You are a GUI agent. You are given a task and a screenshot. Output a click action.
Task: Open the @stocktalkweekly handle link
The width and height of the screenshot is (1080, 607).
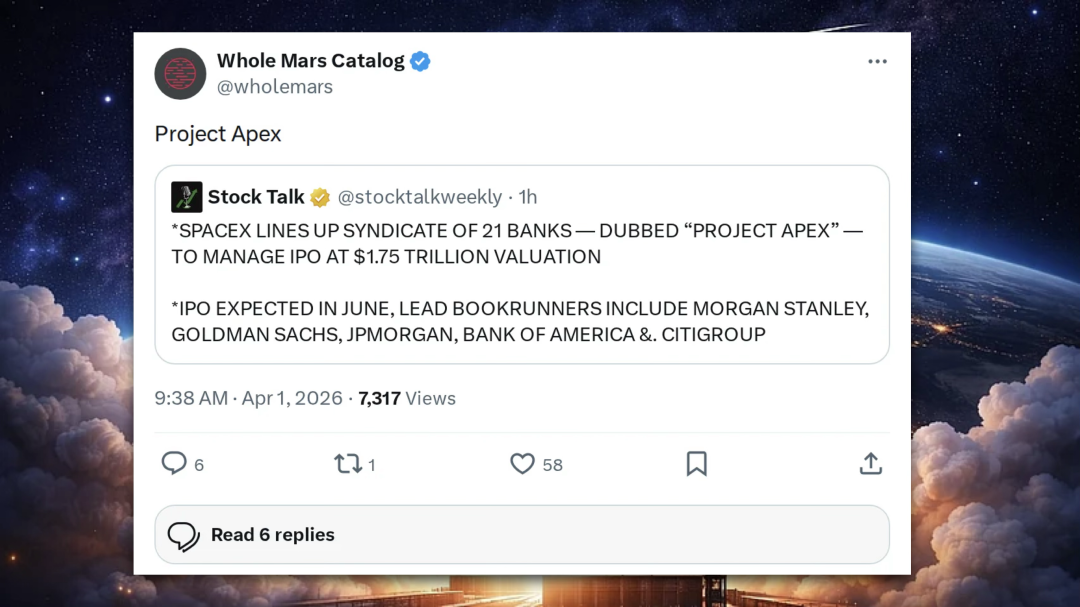(419, 197)
